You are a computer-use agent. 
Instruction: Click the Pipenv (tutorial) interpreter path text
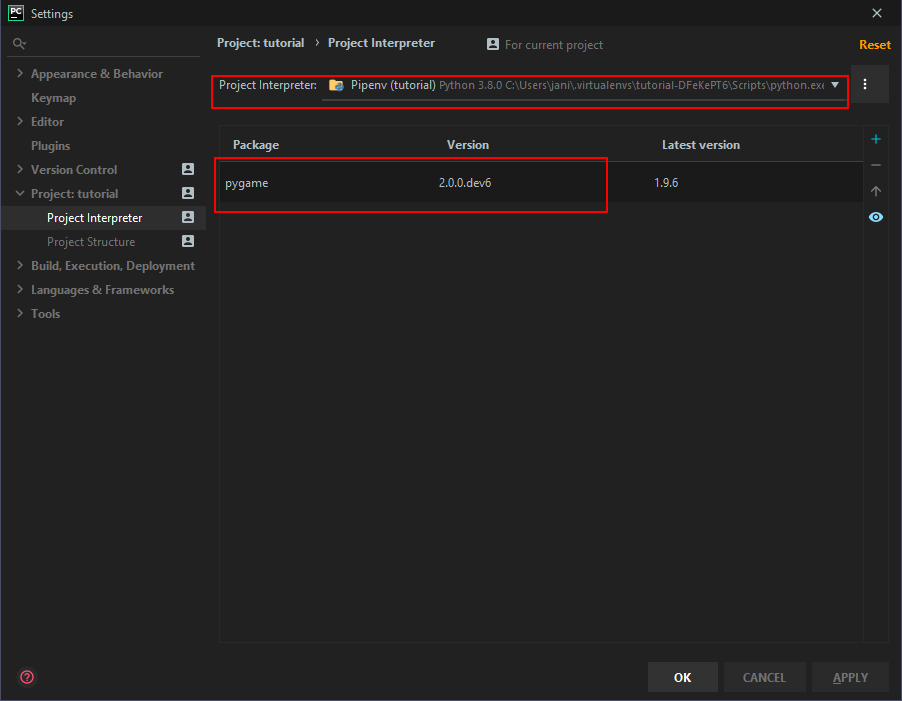point(587,85)
